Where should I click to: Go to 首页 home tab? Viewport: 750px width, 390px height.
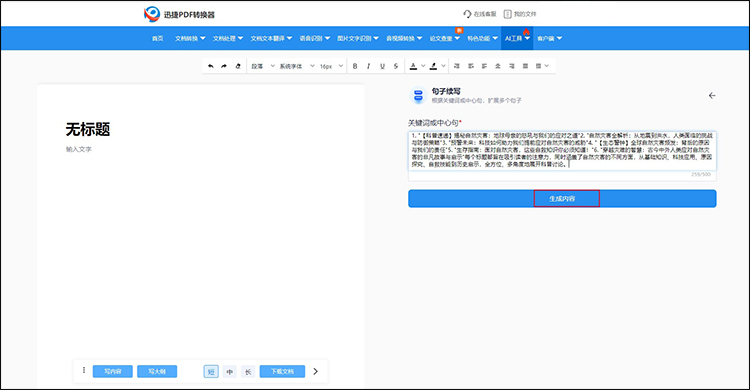tap(157, 38)
